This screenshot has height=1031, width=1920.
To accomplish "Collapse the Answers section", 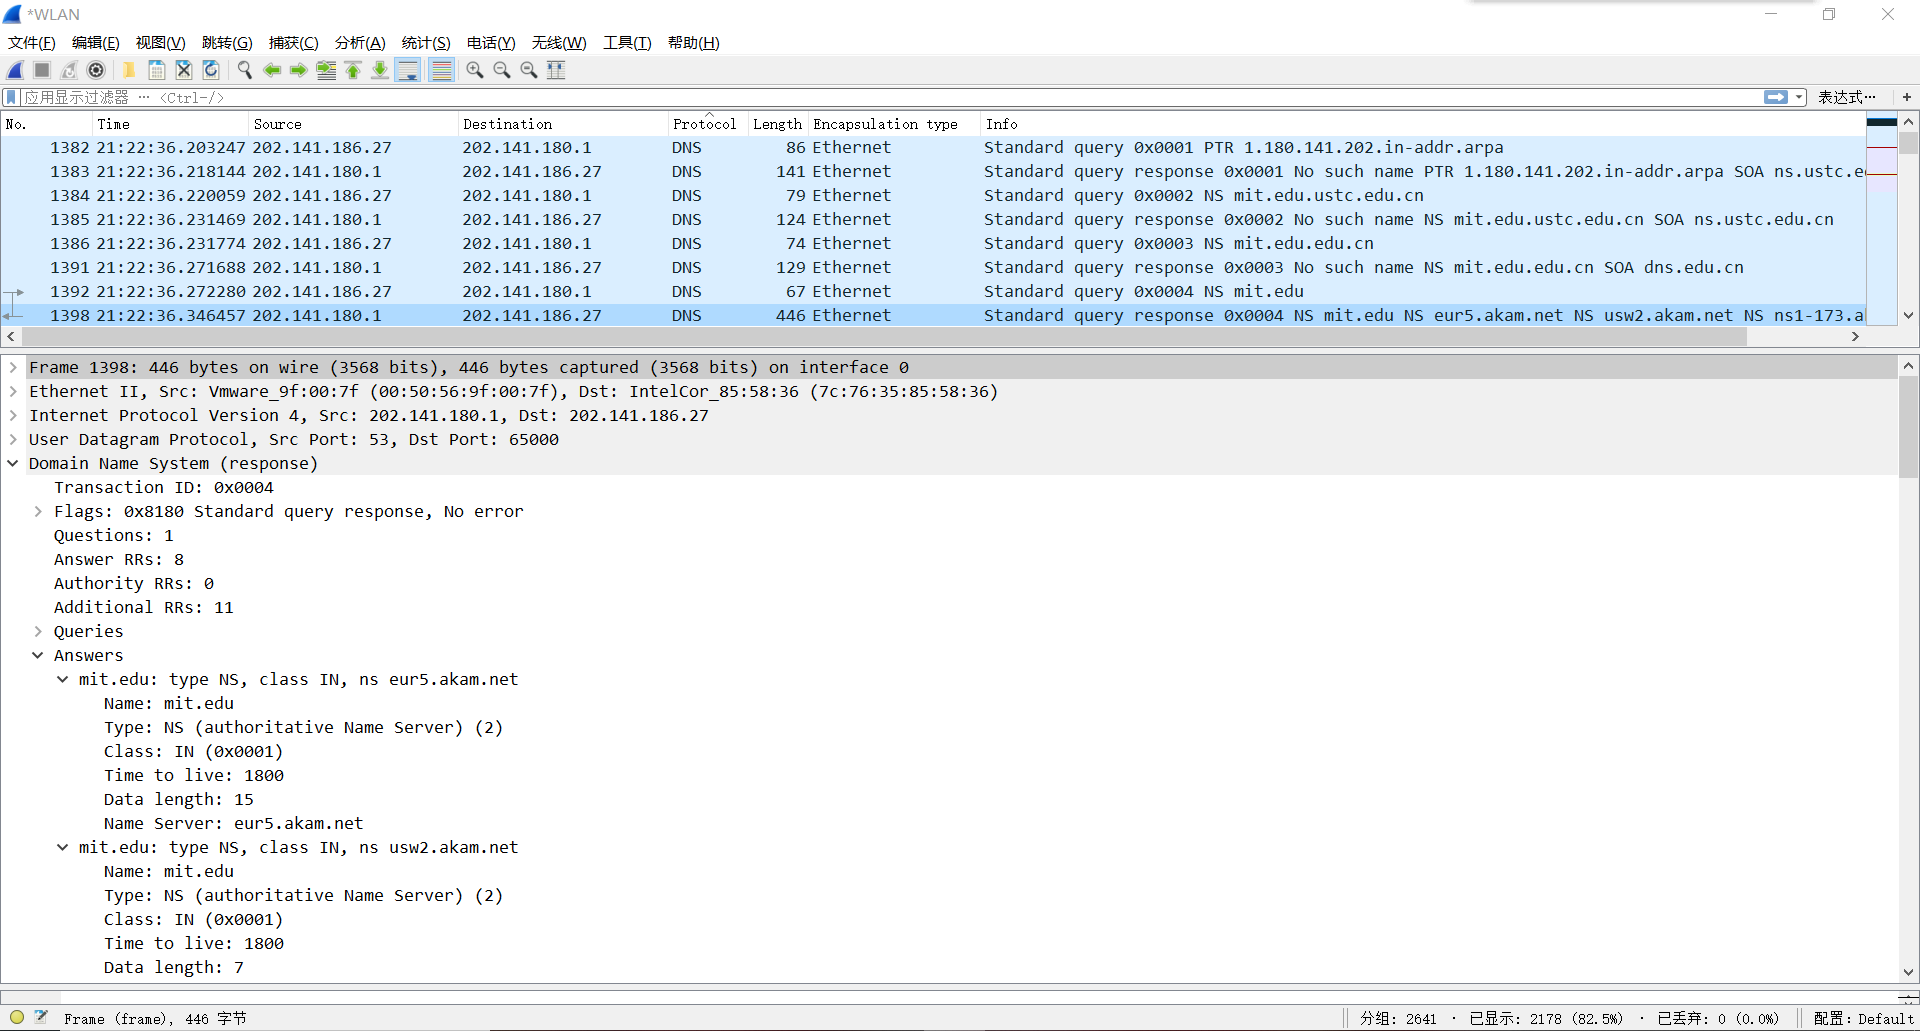I will click(x=38, y=655).
